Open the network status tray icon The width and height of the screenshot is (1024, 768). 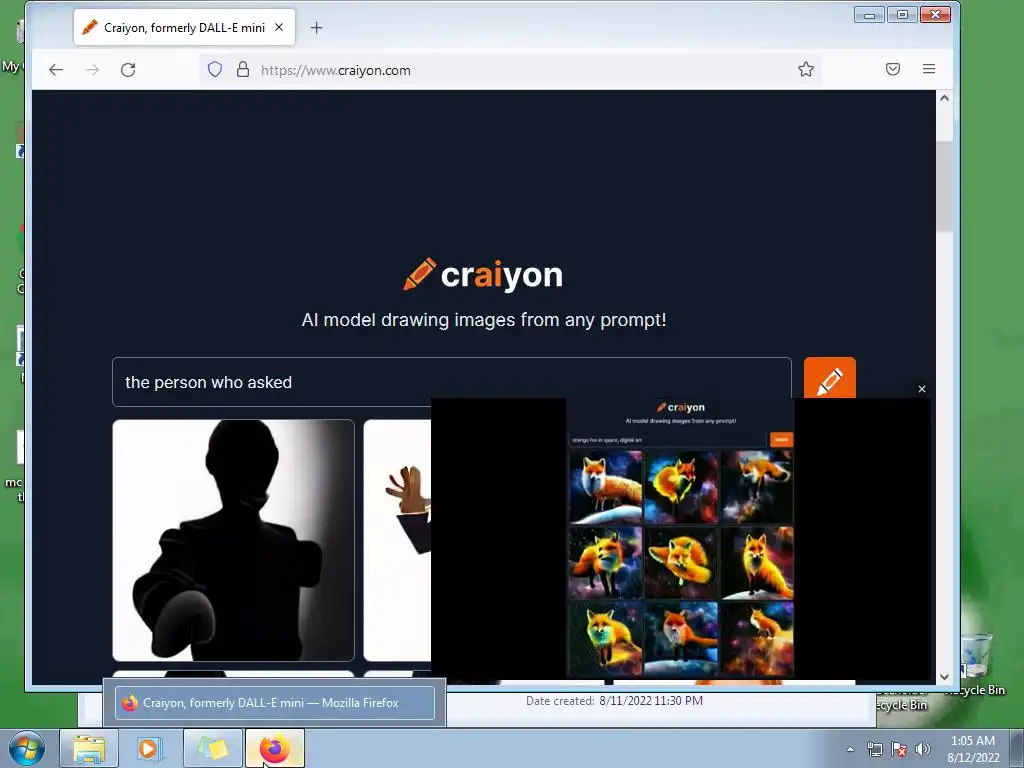click(874, 749)
